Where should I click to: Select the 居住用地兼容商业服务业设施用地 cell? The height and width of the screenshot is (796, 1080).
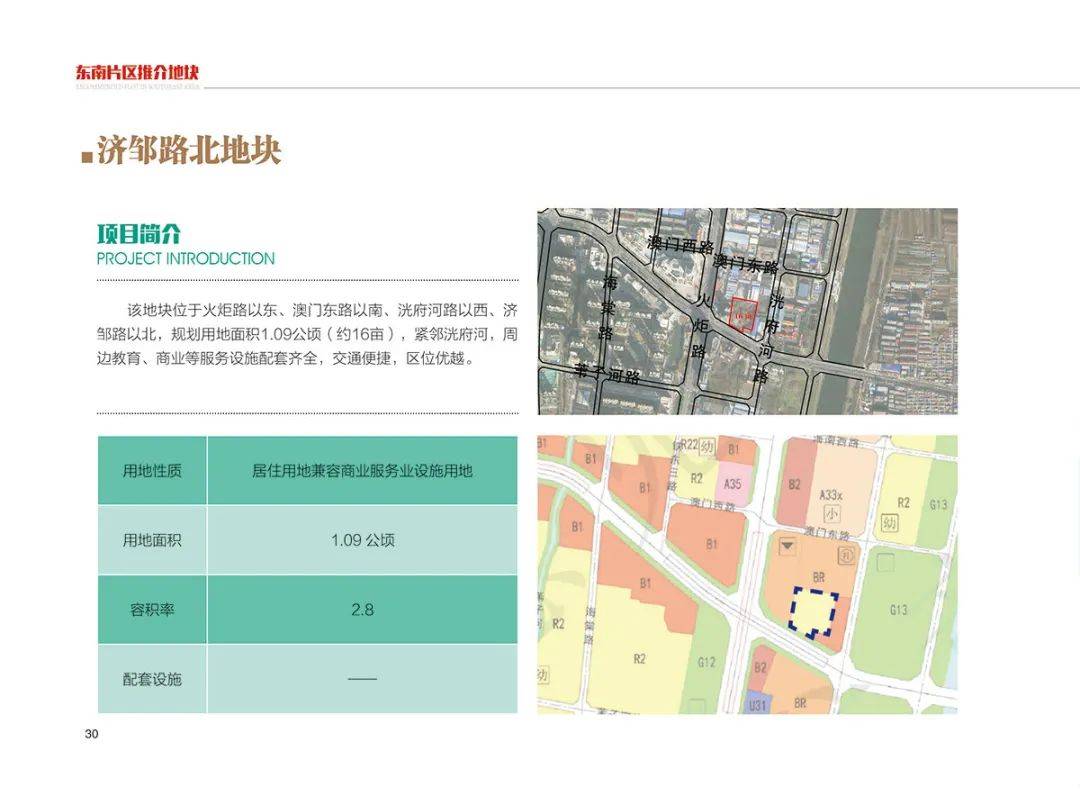(x=362, y=470)
